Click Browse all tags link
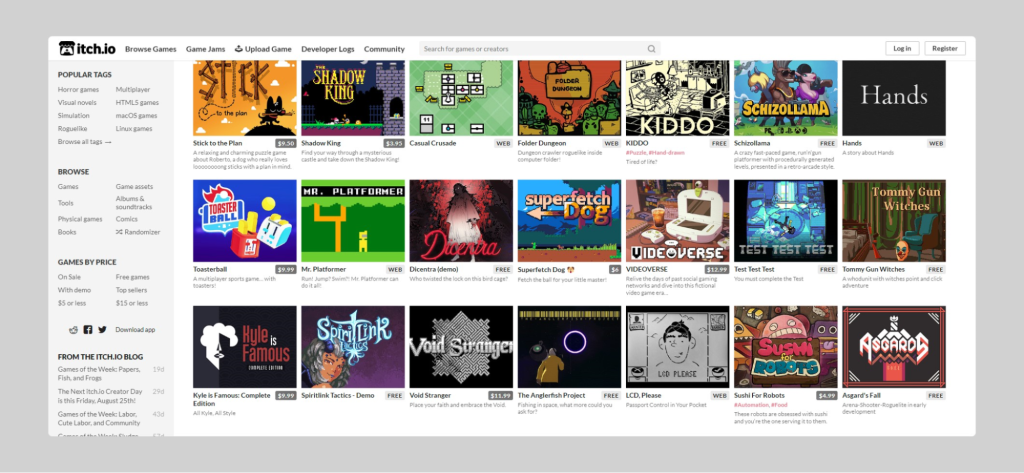This screenshot has height=473, width=1024. 84,142
